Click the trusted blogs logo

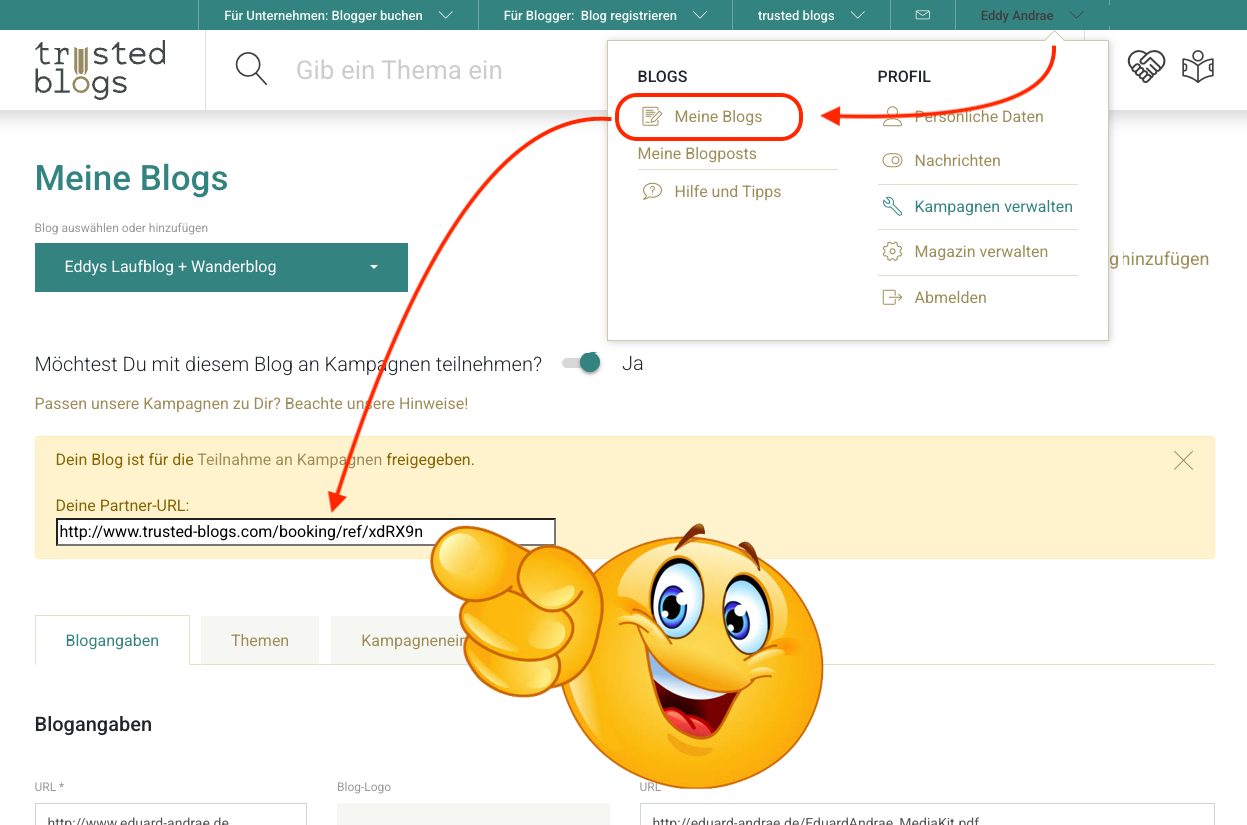100,69
